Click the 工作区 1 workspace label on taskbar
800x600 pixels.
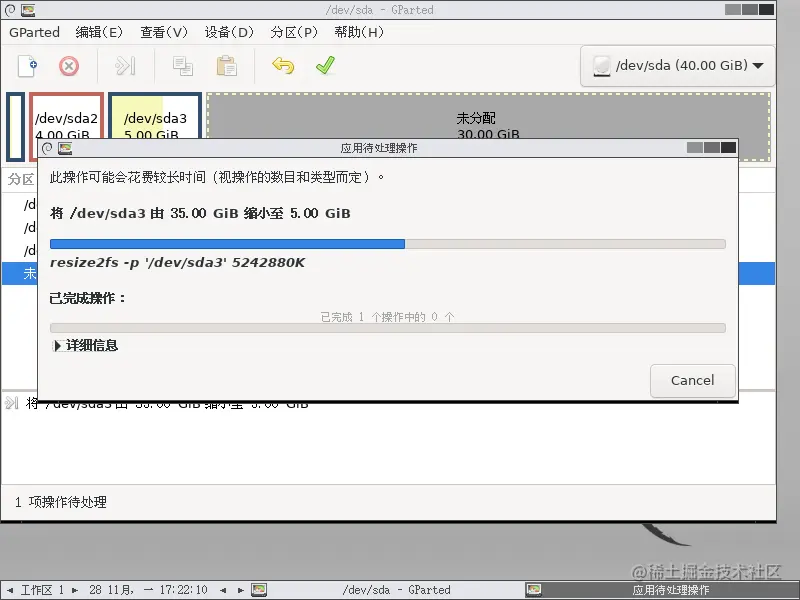coord(42,590)
